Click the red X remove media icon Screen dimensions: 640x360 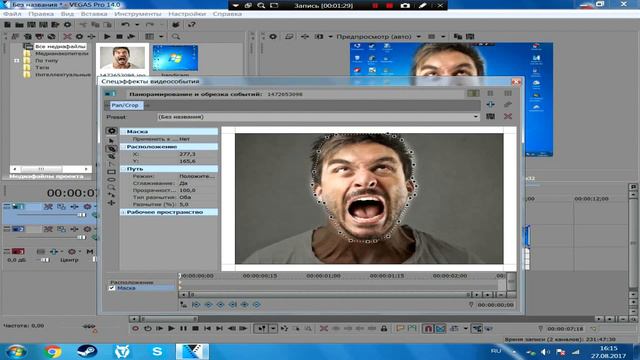click(67, 37)
